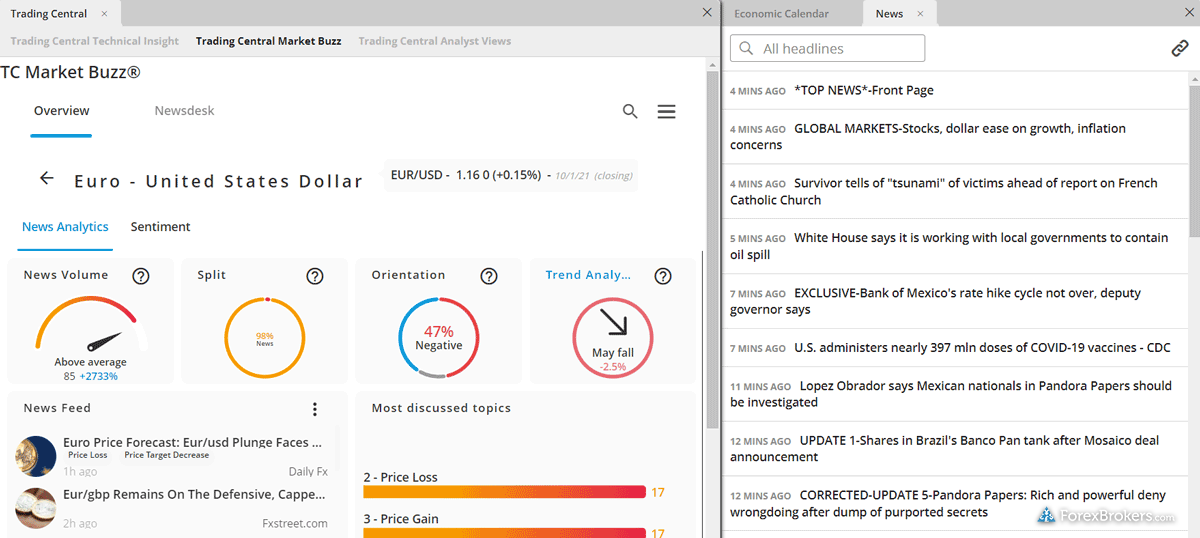Image resolution: width=1200 pixels, height=538 pixels.
Task: Click the Split 98% News ring
Action: tap(264, 337)
